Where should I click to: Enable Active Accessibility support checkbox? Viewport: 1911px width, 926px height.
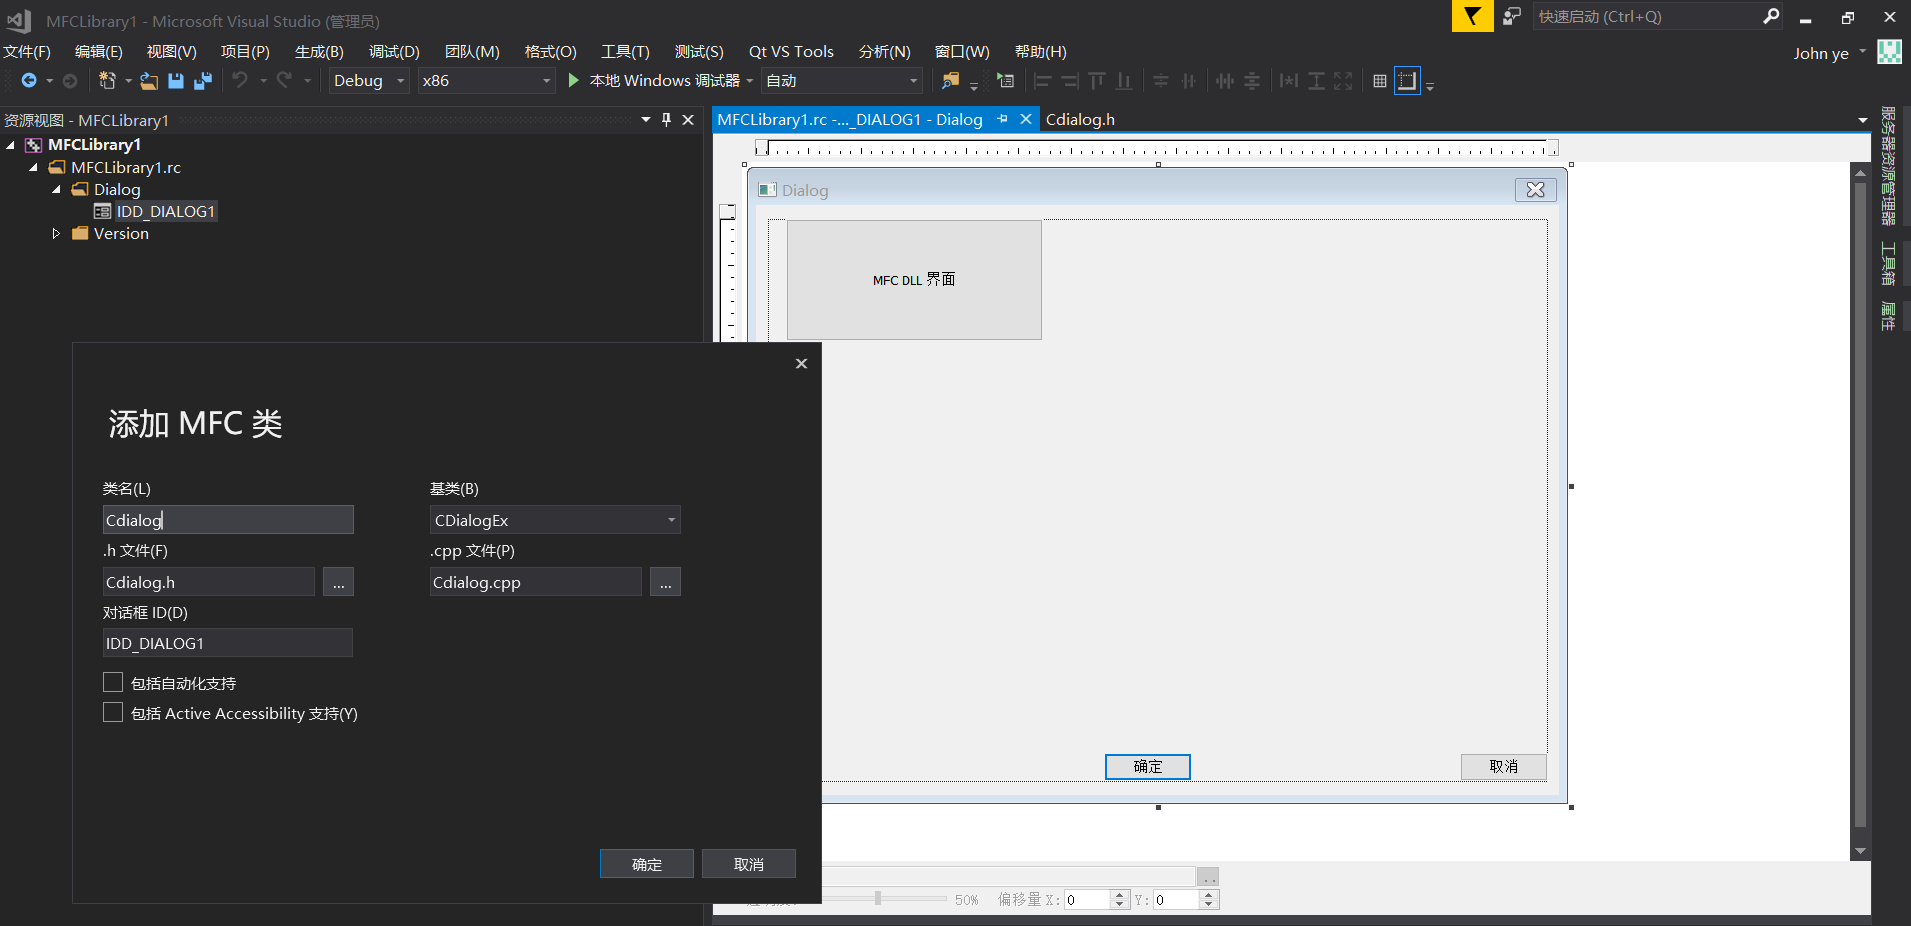click(113, 713)
